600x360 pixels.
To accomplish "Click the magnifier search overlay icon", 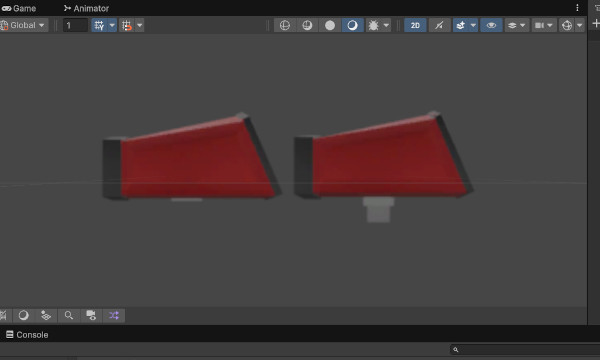I will tap(68, 315).
